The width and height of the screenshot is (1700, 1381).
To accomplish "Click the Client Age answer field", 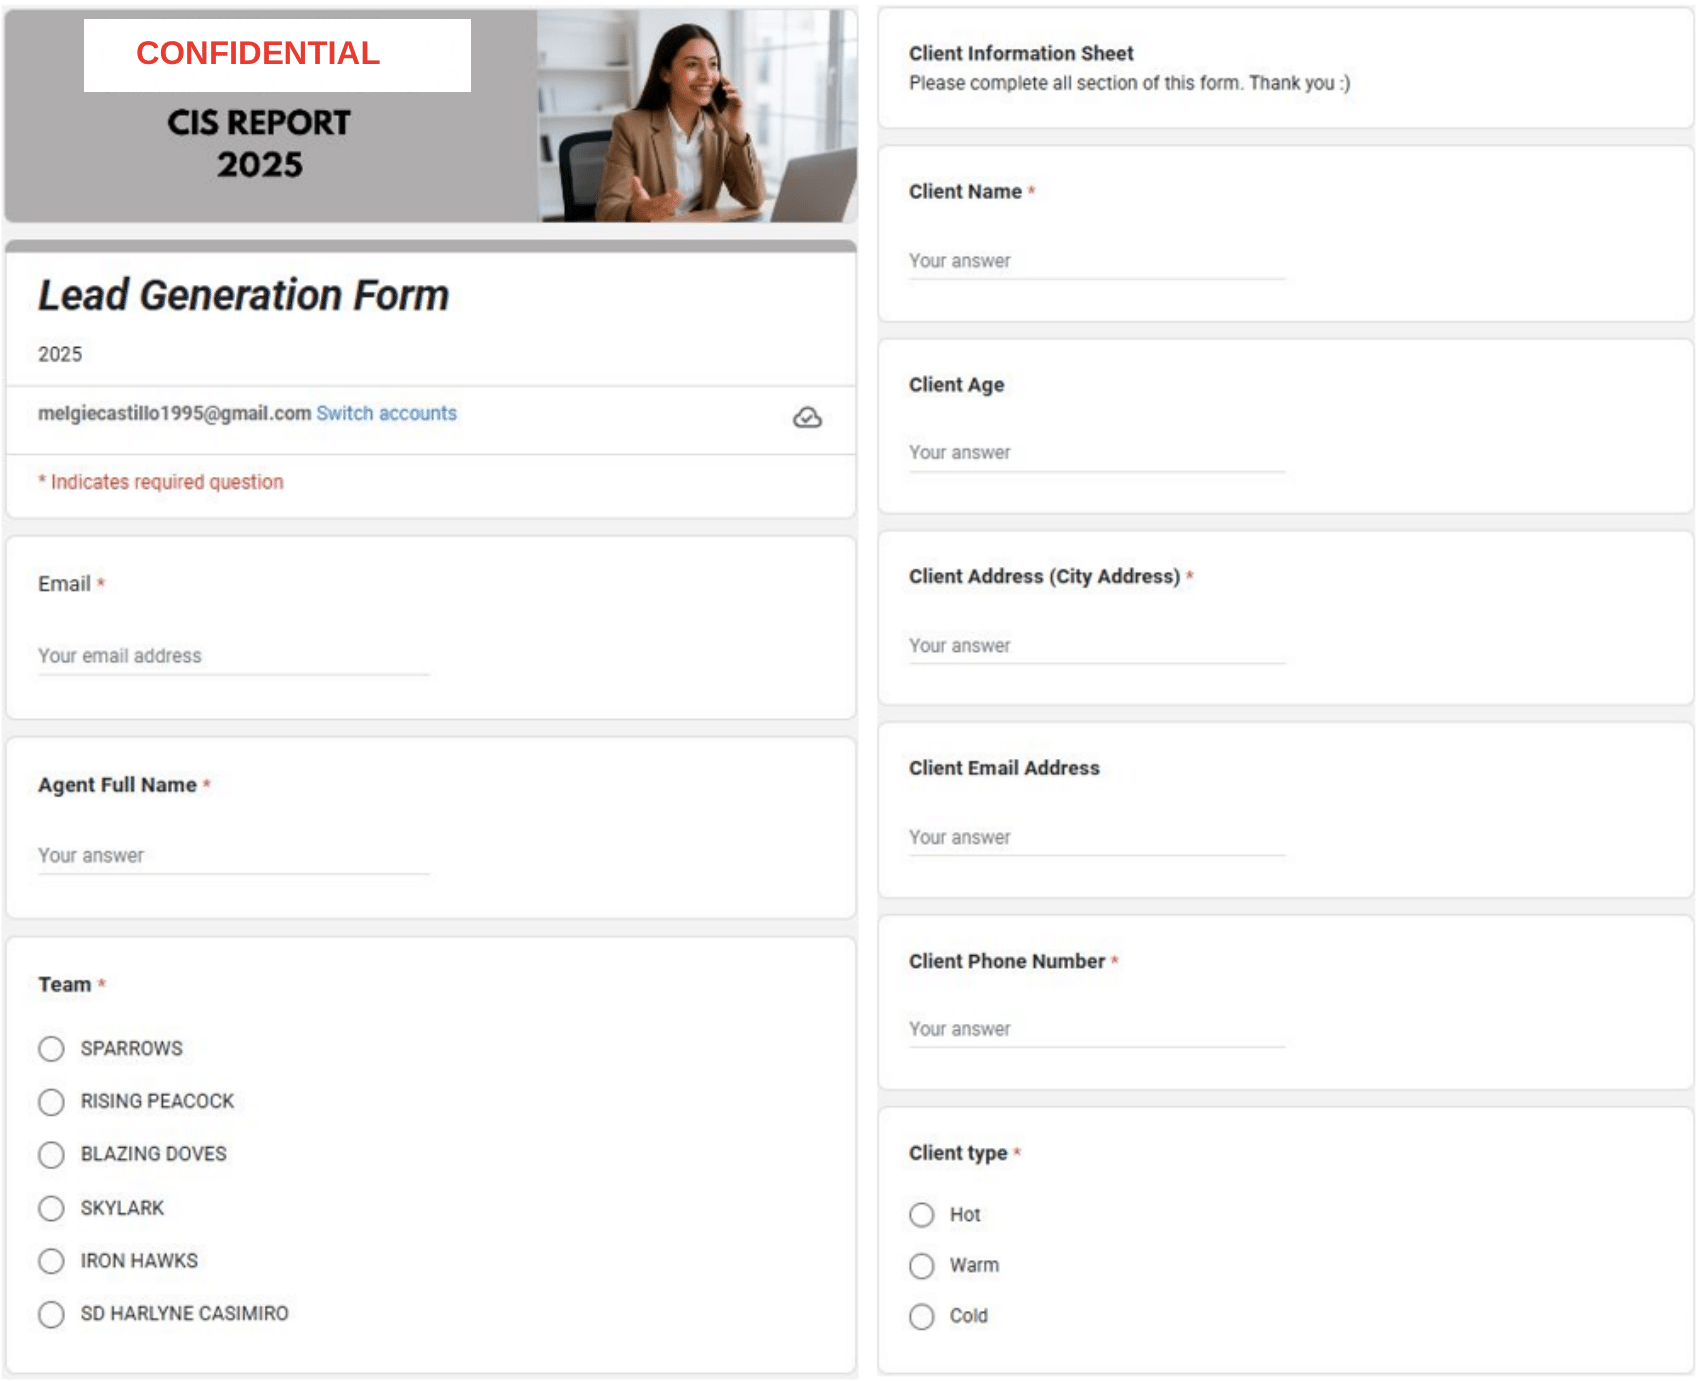I will tap(1096, 453).
